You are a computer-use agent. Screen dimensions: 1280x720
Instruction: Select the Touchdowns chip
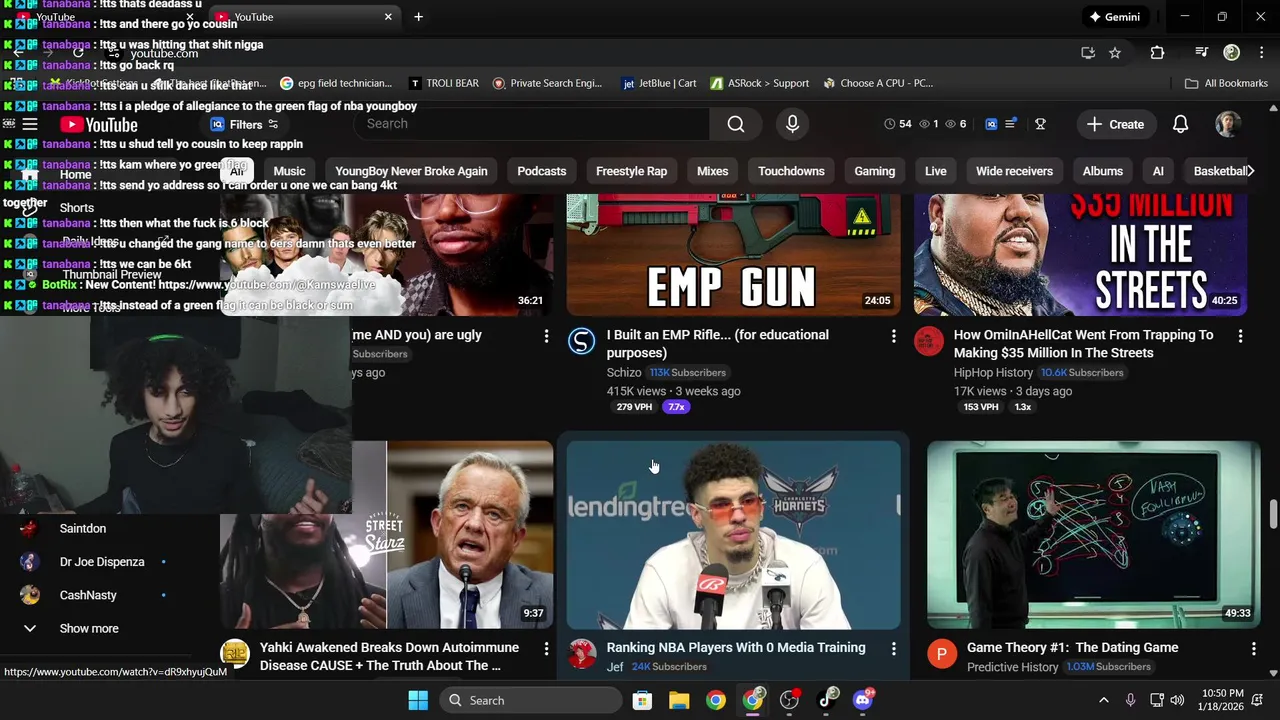click(x=791, y=171)
